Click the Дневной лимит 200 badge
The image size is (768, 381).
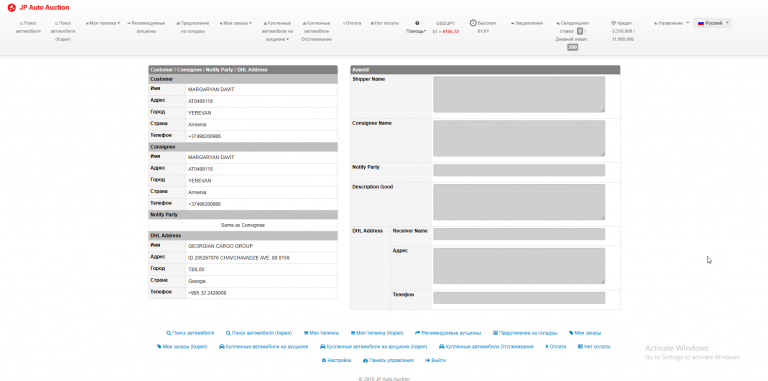coord(573,48)
